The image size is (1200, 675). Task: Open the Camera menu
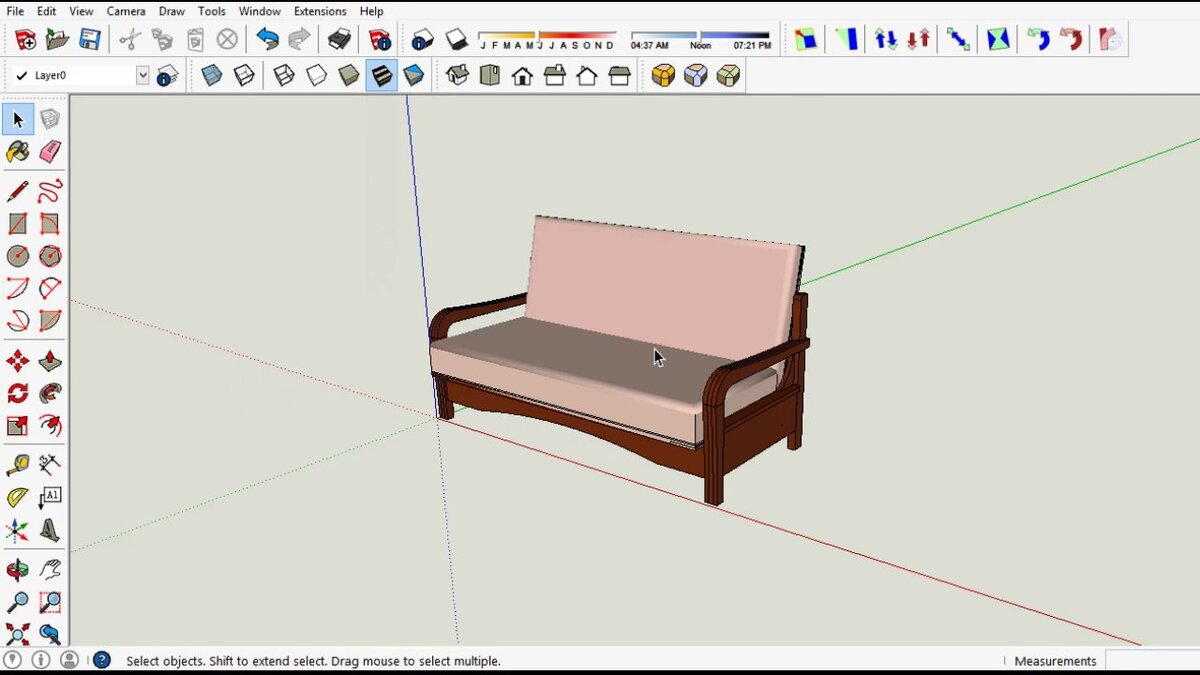(x=126, y=11)
